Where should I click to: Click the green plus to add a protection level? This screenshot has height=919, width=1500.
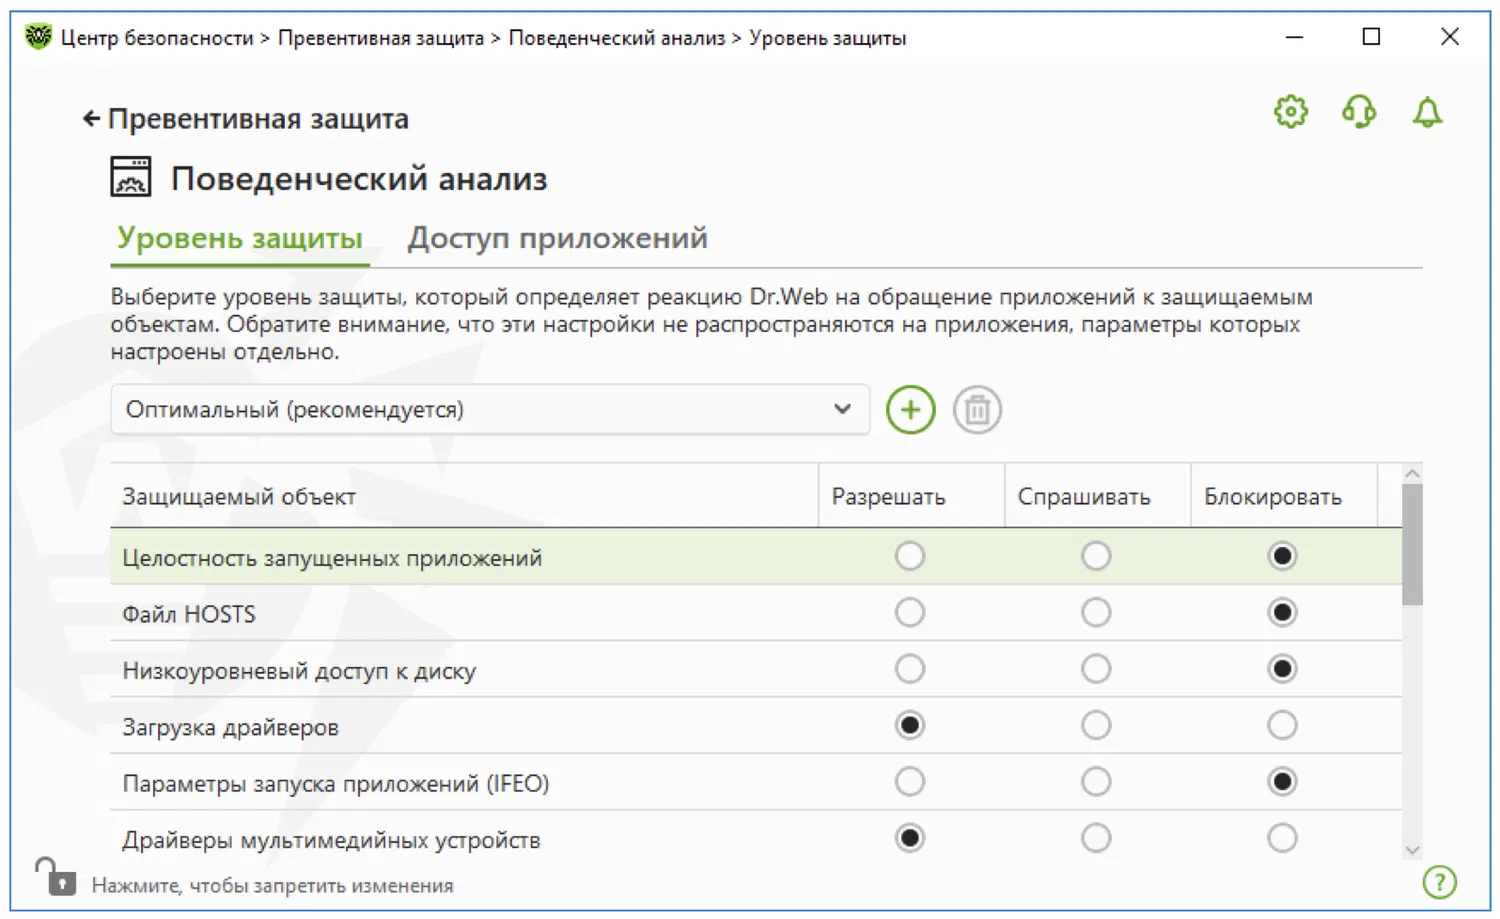[910, 410]
